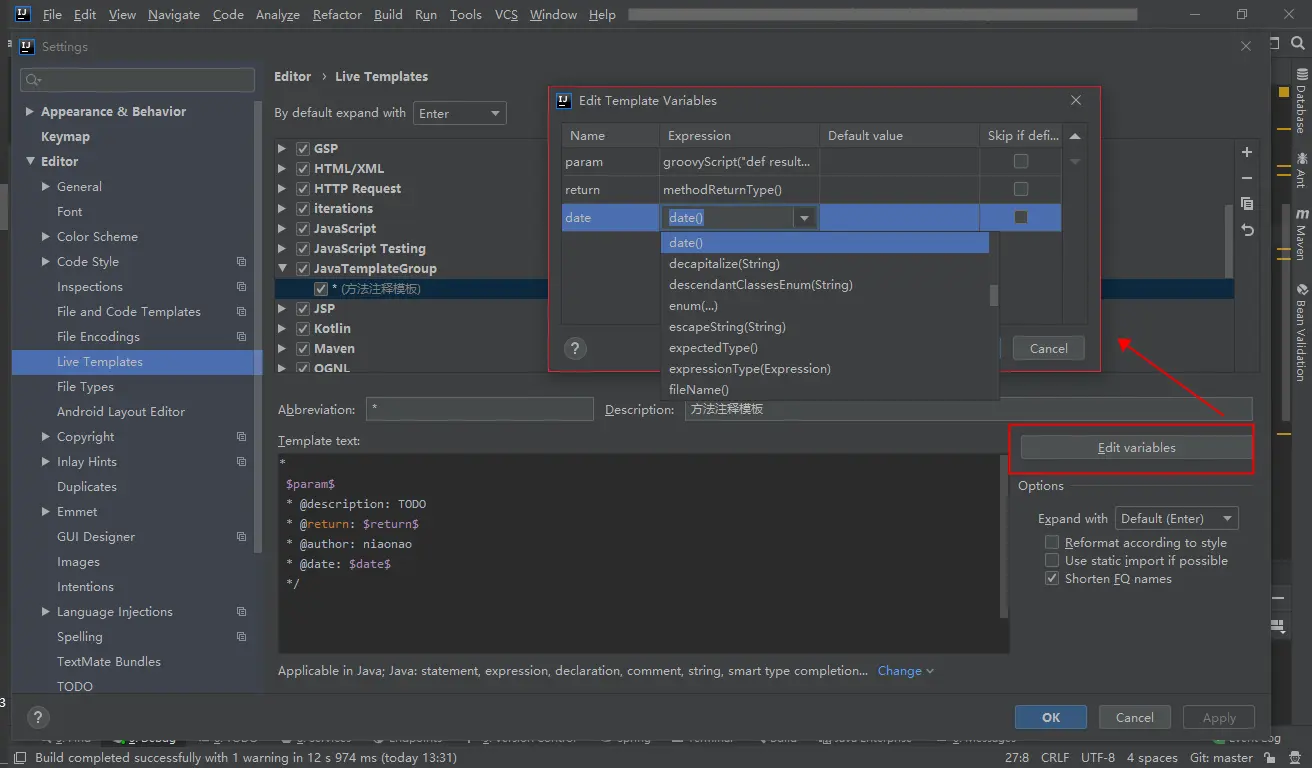Check Skip if defined for param row
The image size is (1312, 768).
click(x=1021, y=161)
